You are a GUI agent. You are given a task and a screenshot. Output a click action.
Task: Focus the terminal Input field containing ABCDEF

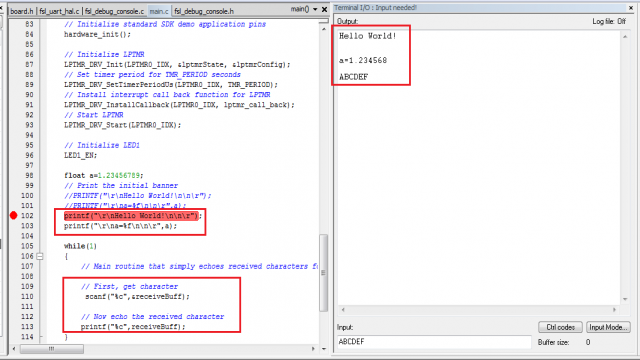[x=433, y=342]
